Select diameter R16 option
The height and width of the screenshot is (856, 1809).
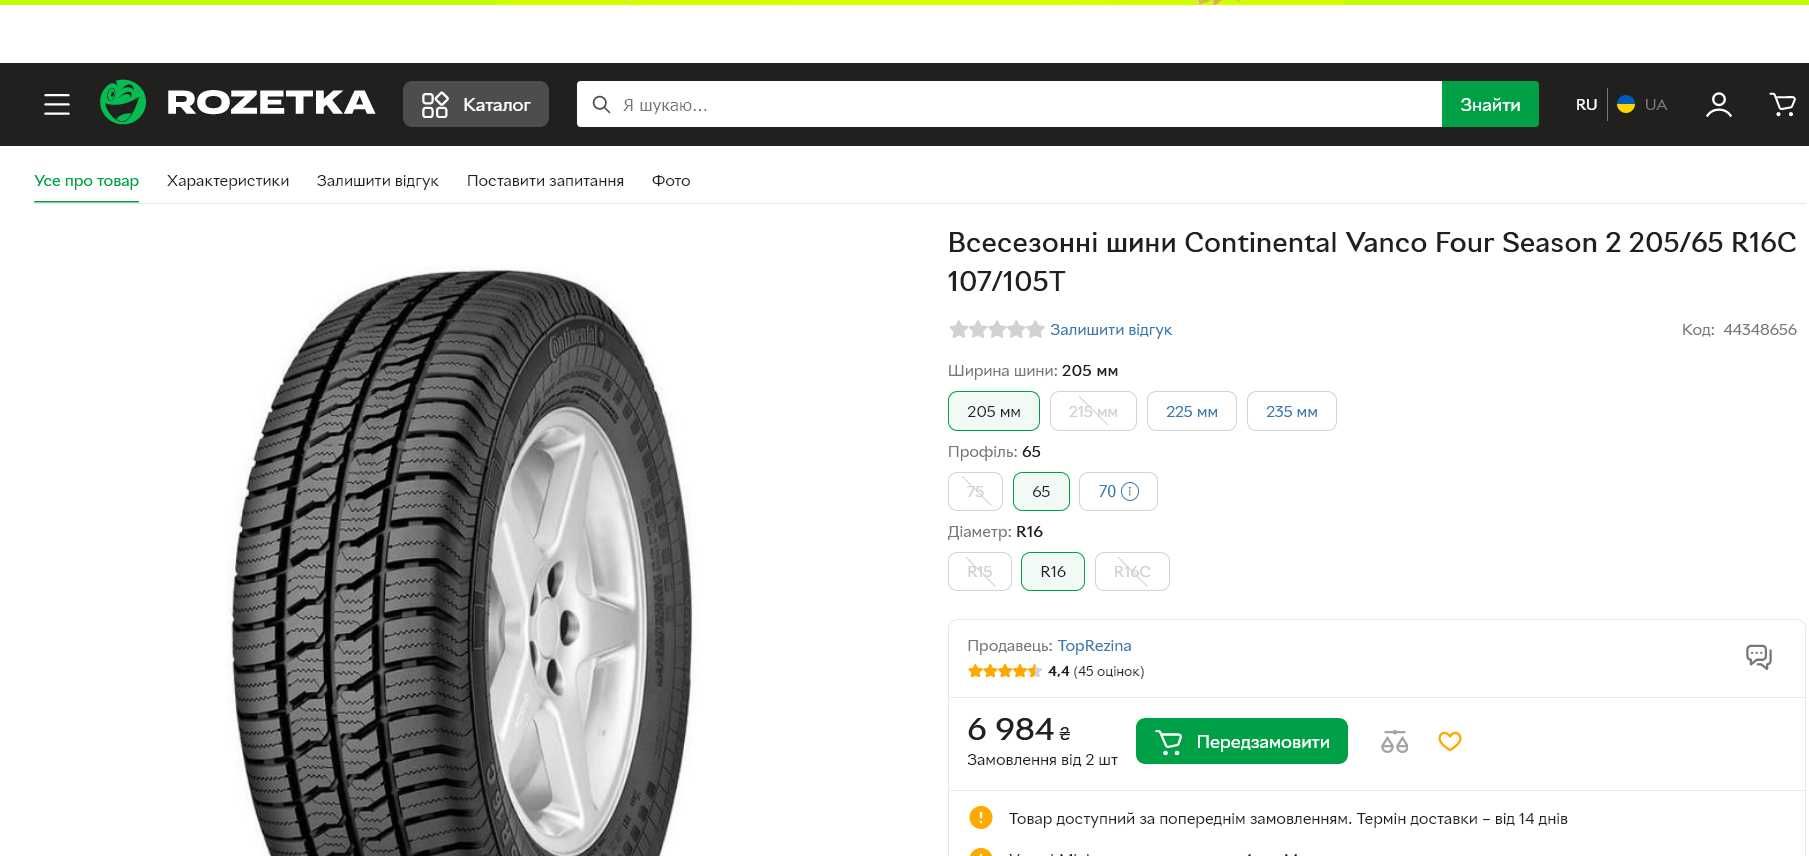[1053, 571]
